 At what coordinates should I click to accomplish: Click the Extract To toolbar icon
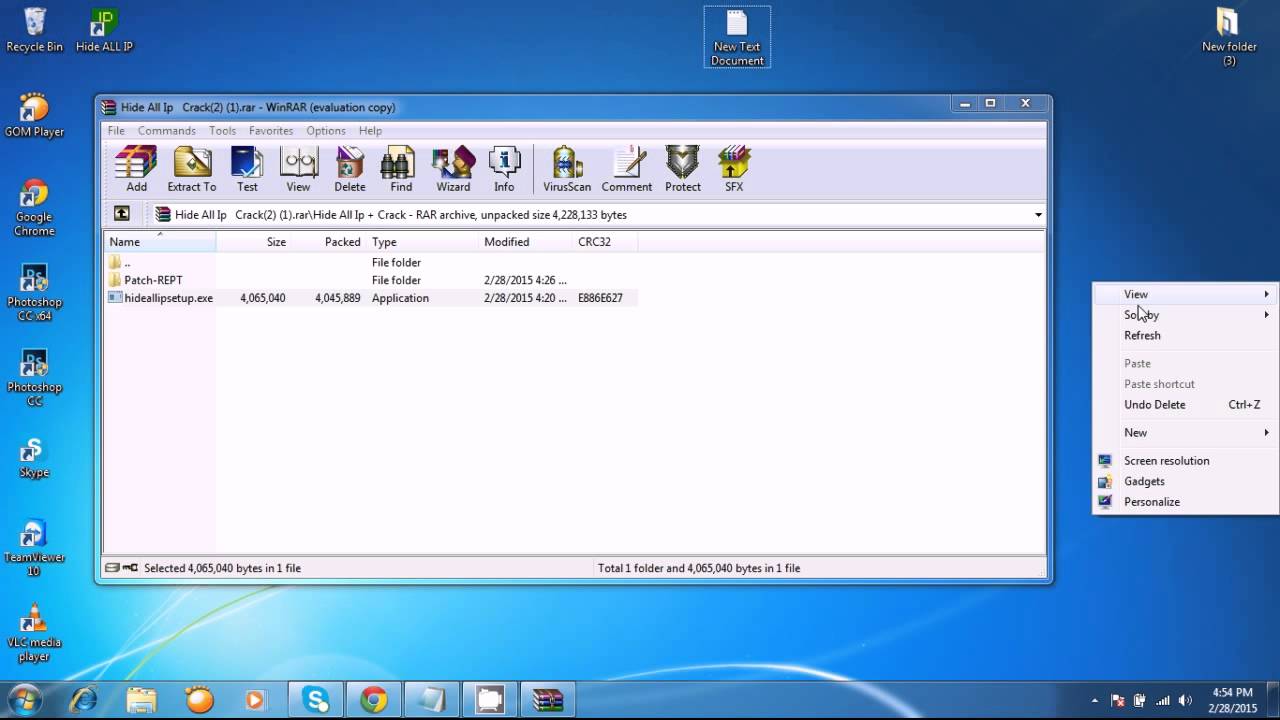tap(191, 169)
